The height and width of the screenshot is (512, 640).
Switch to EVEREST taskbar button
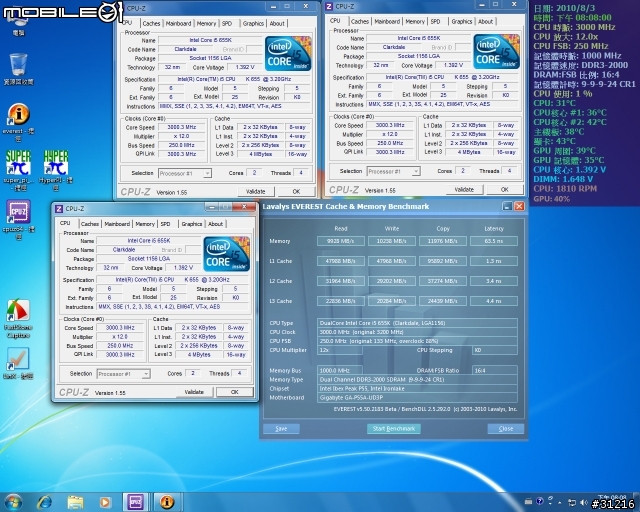tap(167, 502)
